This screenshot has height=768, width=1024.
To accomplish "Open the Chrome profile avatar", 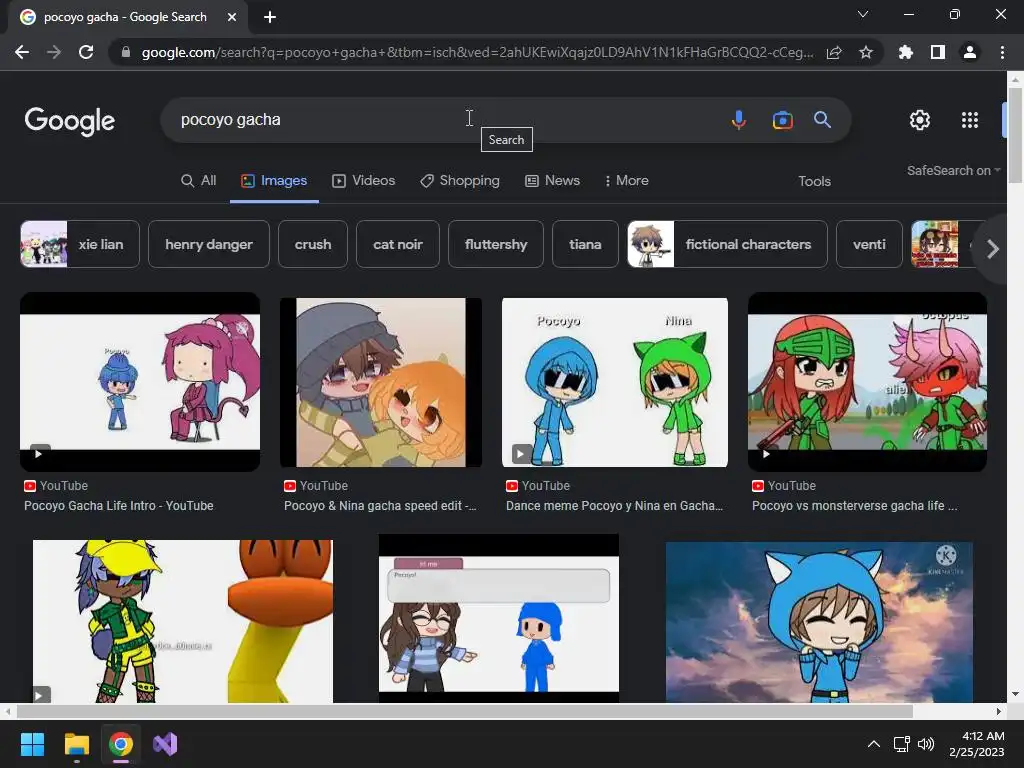I will (x=970, y=52).
